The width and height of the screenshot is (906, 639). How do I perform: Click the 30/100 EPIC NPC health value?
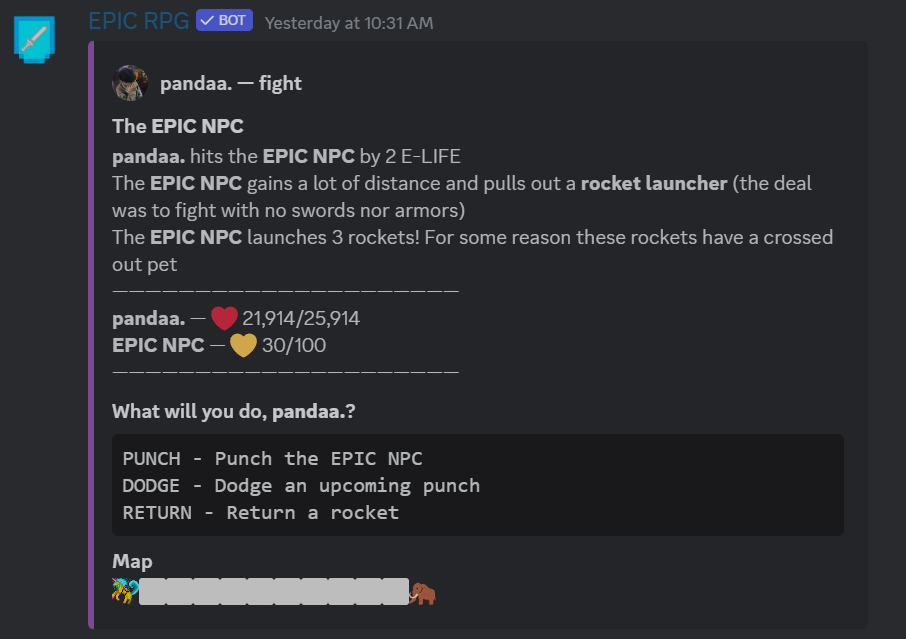[x=294, y=345]
